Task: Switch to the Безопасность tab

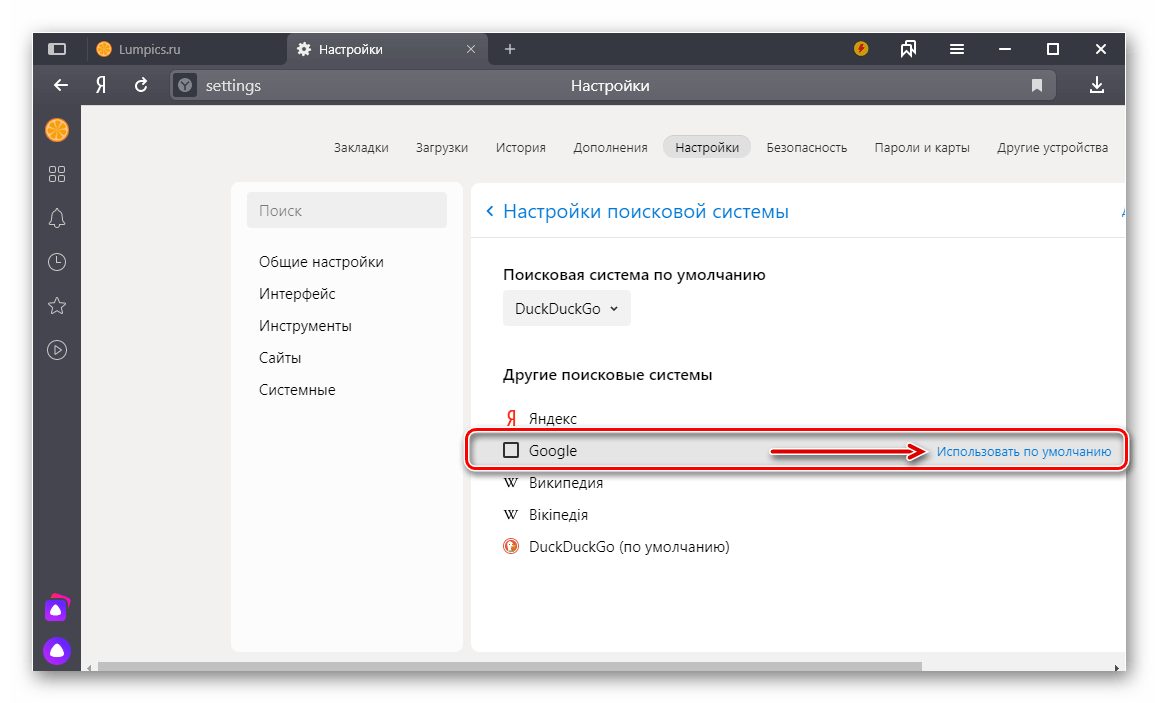Action: pos(806,147)
